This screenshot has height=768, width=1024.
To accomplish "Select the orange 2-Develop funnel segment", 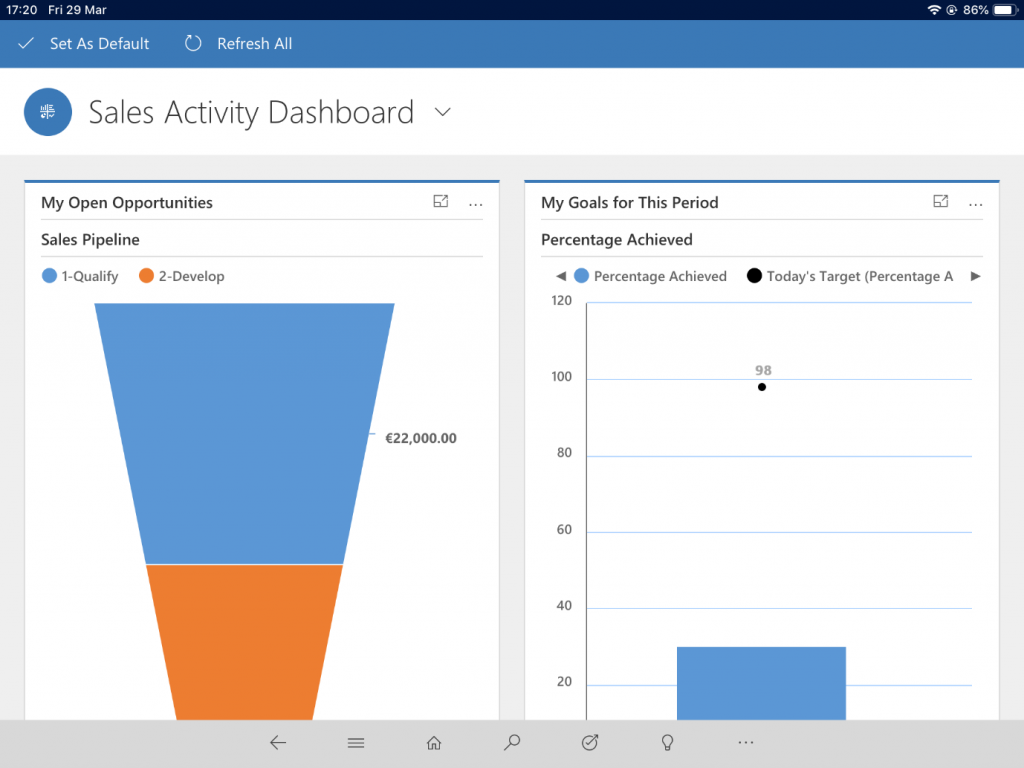I will (244, 640).
